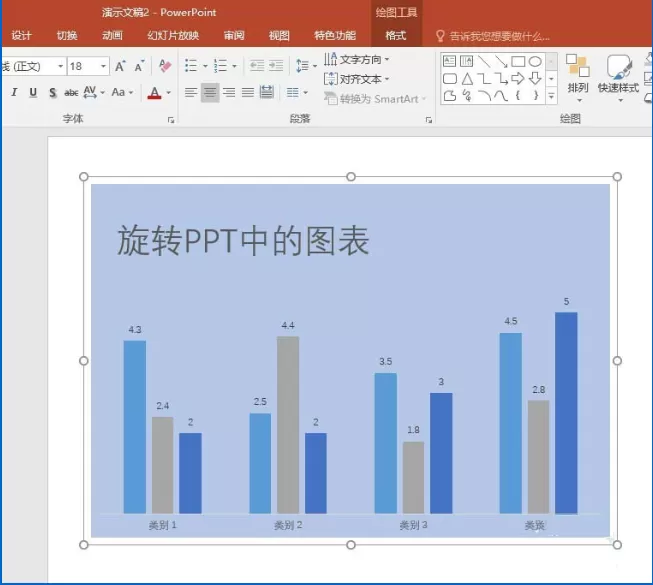Click the Increase Font Size icon
The width and height of the screenshot is (653, 585).
point(120,66)
